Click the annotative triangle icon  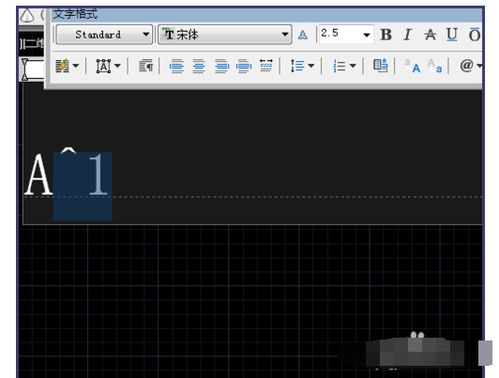click(x=302, y=35)
